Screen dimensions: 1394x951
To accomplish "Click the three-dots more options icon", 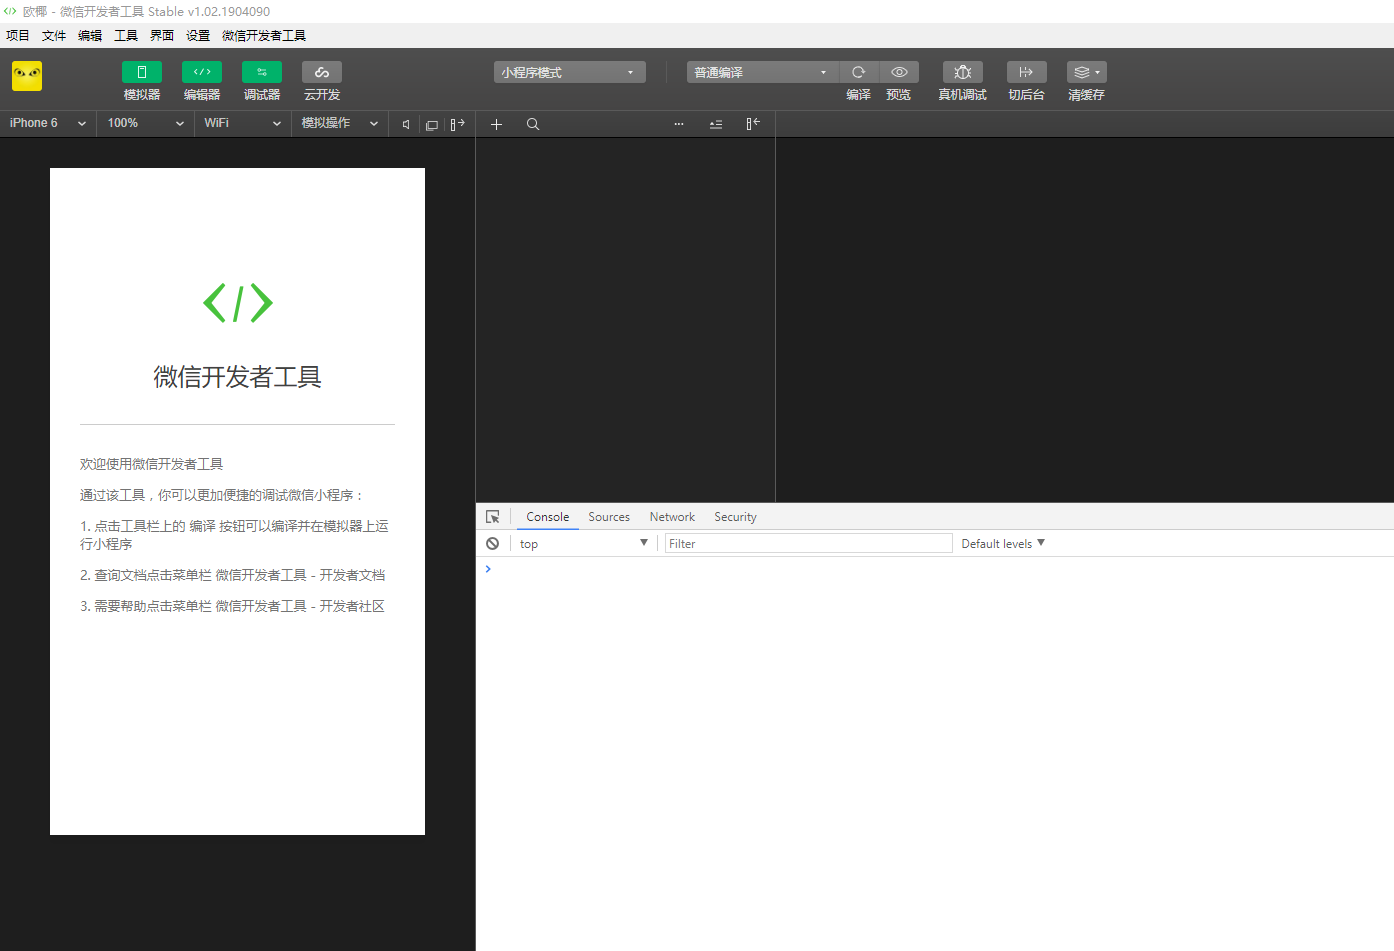I will [679, 124].
